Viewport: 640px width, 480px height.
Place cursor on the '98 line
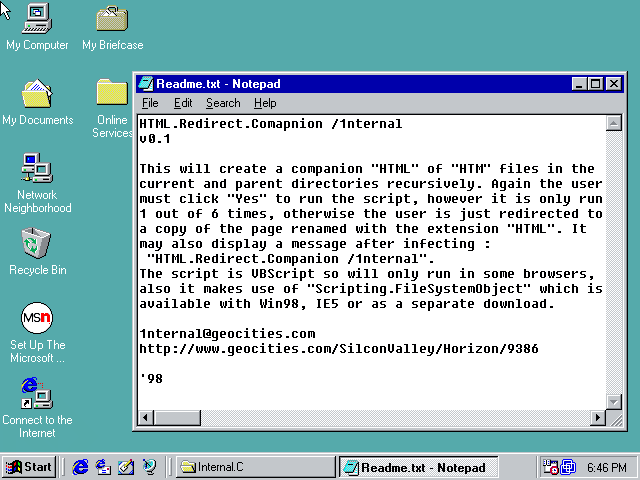[x=151, y=379]
